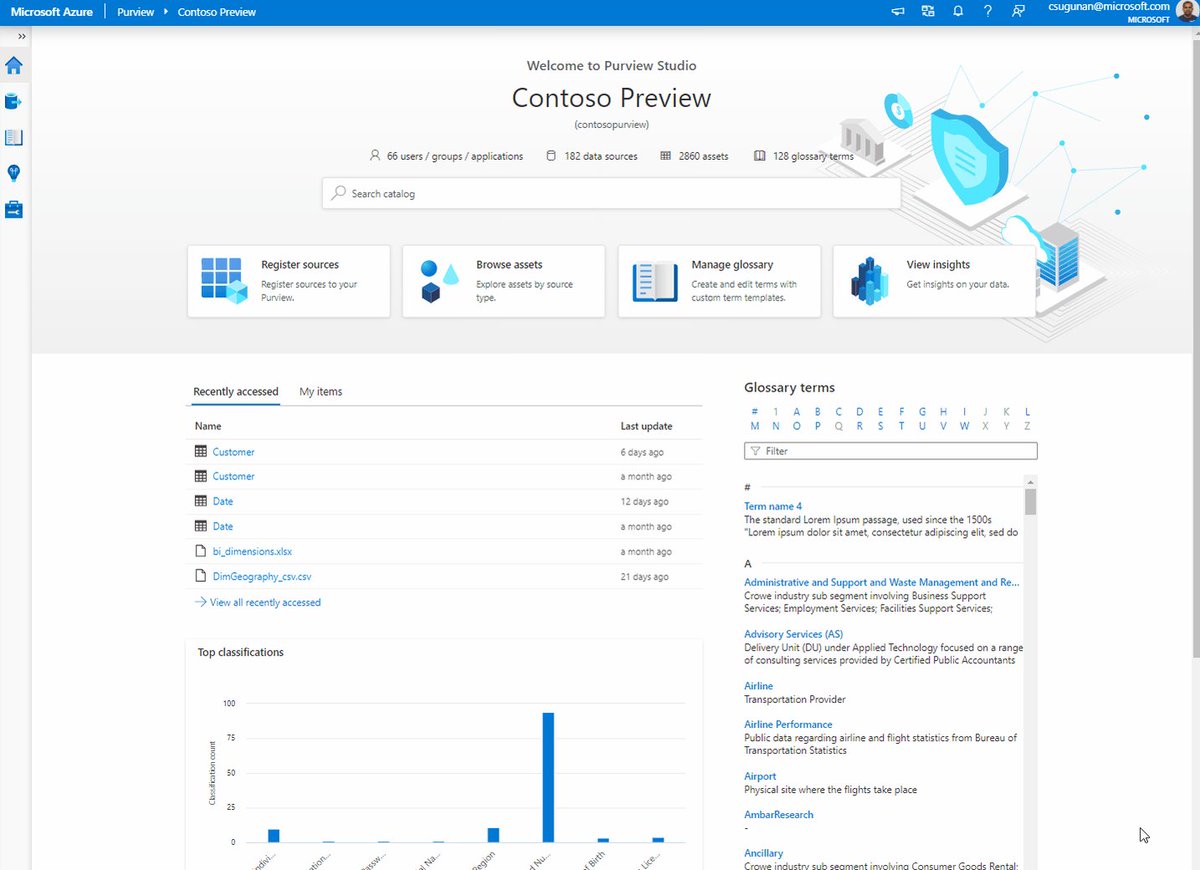Click the 128 glossary terms statistic
Screen dimensions: 1200x870
(x=804, y=156)
